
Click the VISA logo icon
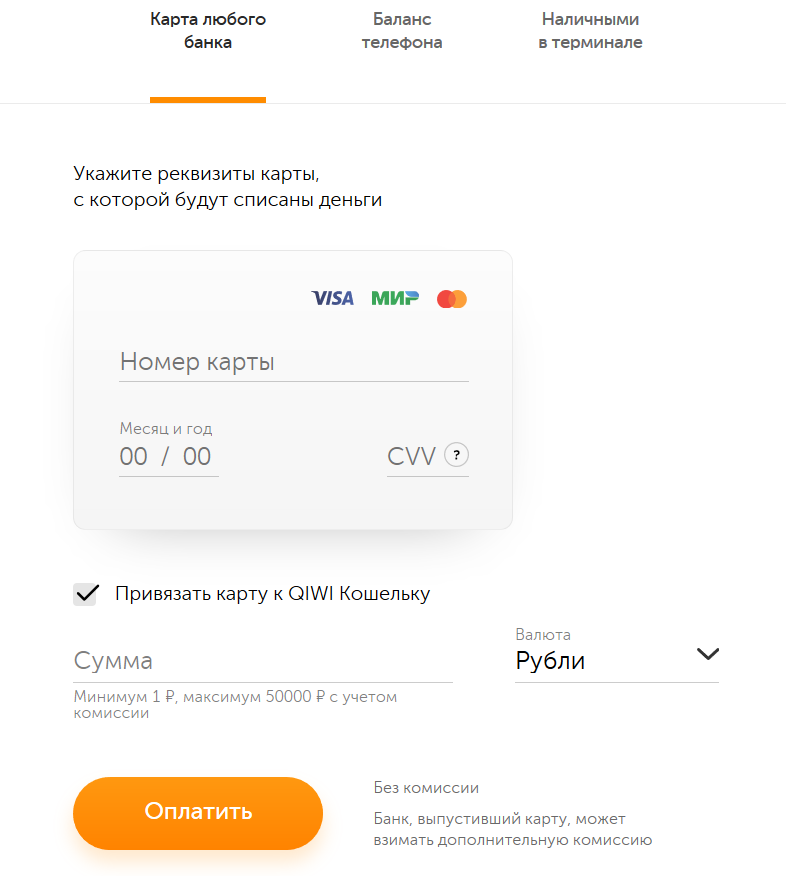click(332, 298)
